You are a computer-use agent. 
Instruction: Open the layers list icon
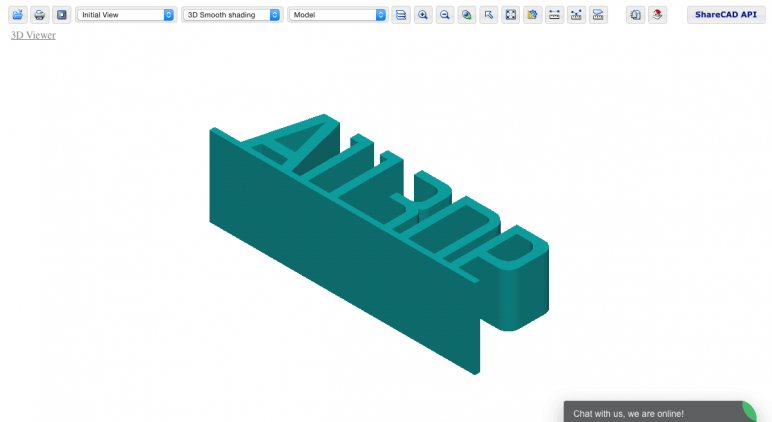401,15
